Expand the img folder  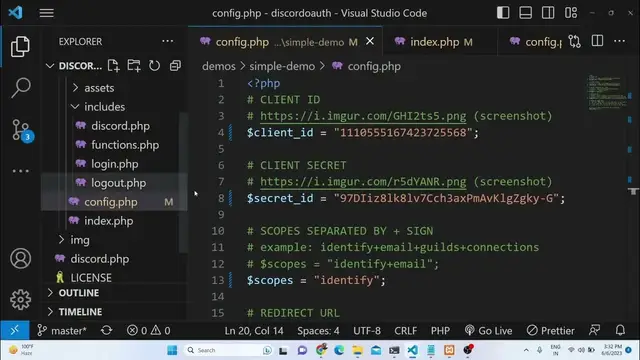(x=80, y=240)
